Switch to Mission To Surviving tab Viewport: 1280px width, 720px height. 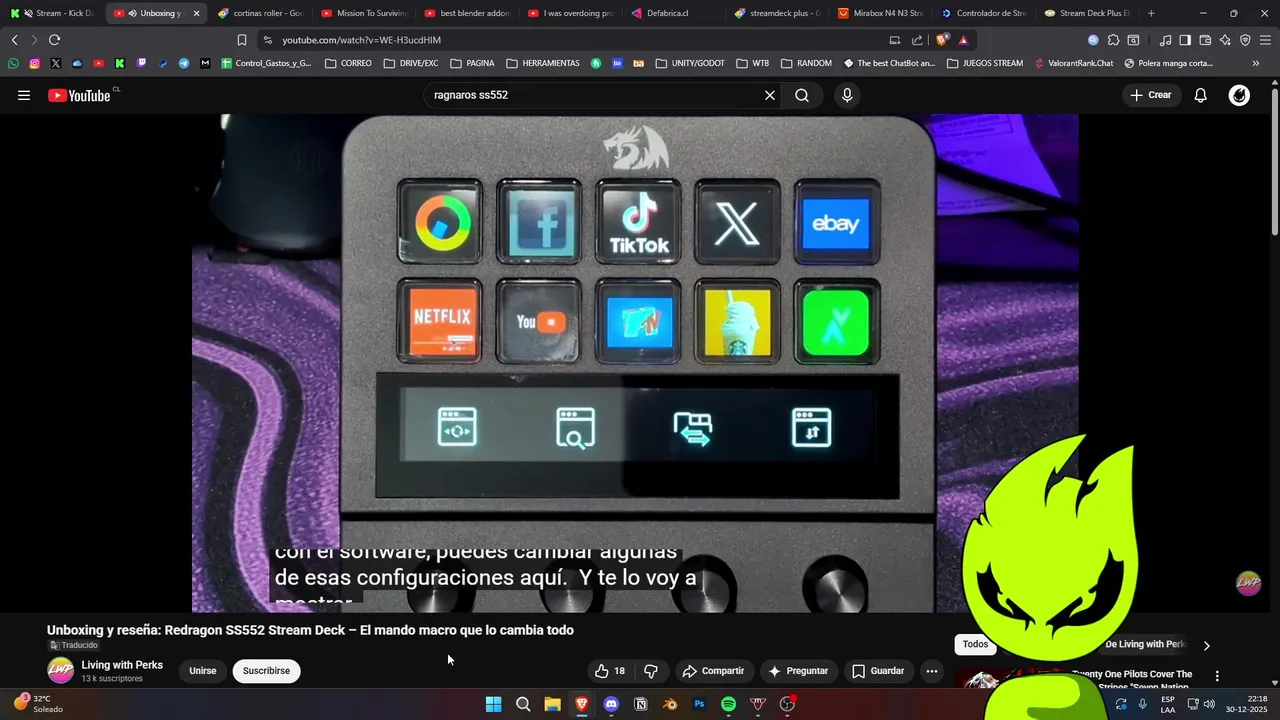point(362,13)
